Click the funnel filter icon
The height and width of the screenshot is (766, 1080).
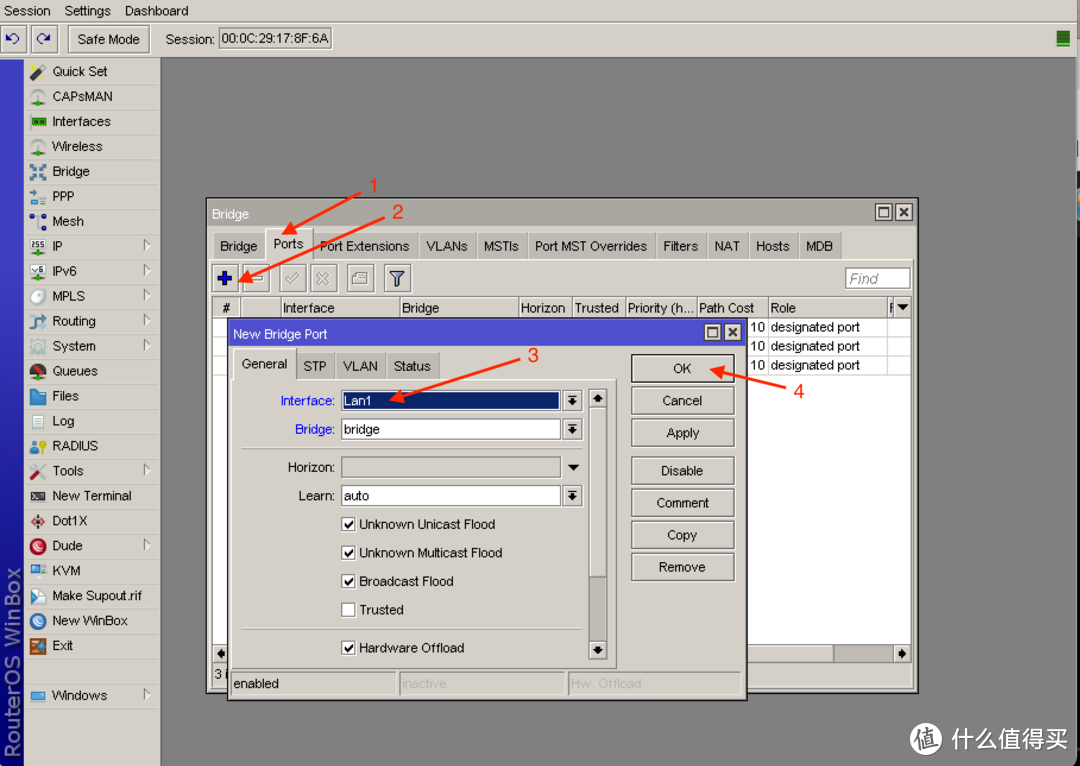pyautogui.click(x=397, y=278)
